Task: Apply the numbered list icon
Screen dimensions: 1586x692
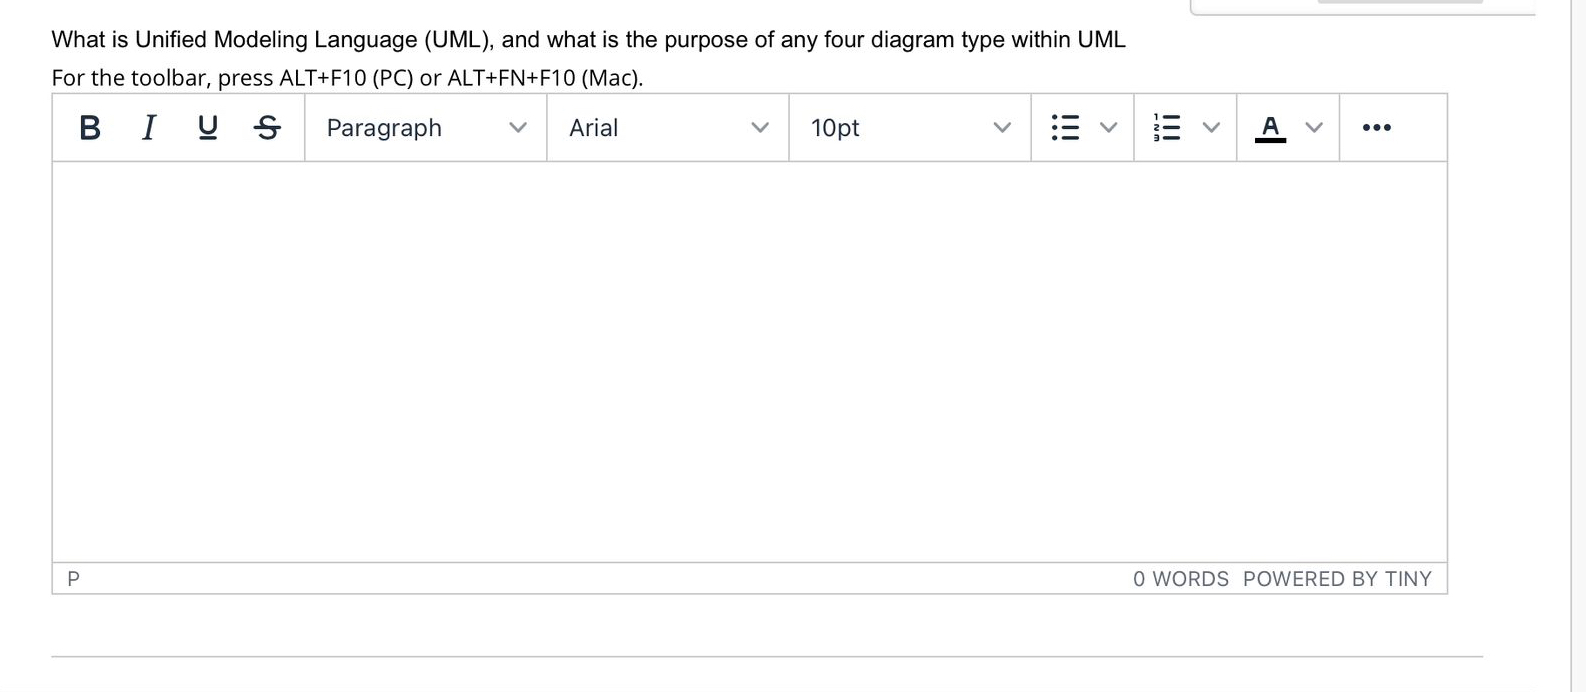Action: (x=1166, y=127)
